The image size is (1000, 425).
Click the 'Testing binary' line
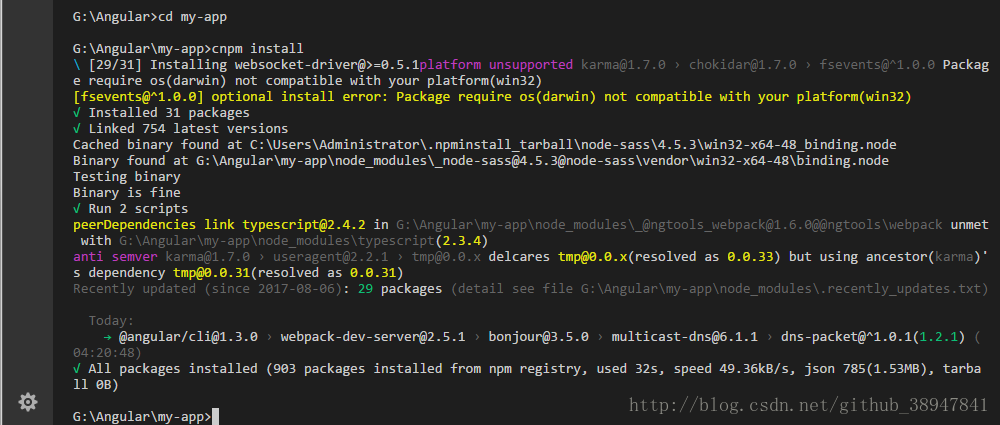pyautogui.click(x=127, y=177)
